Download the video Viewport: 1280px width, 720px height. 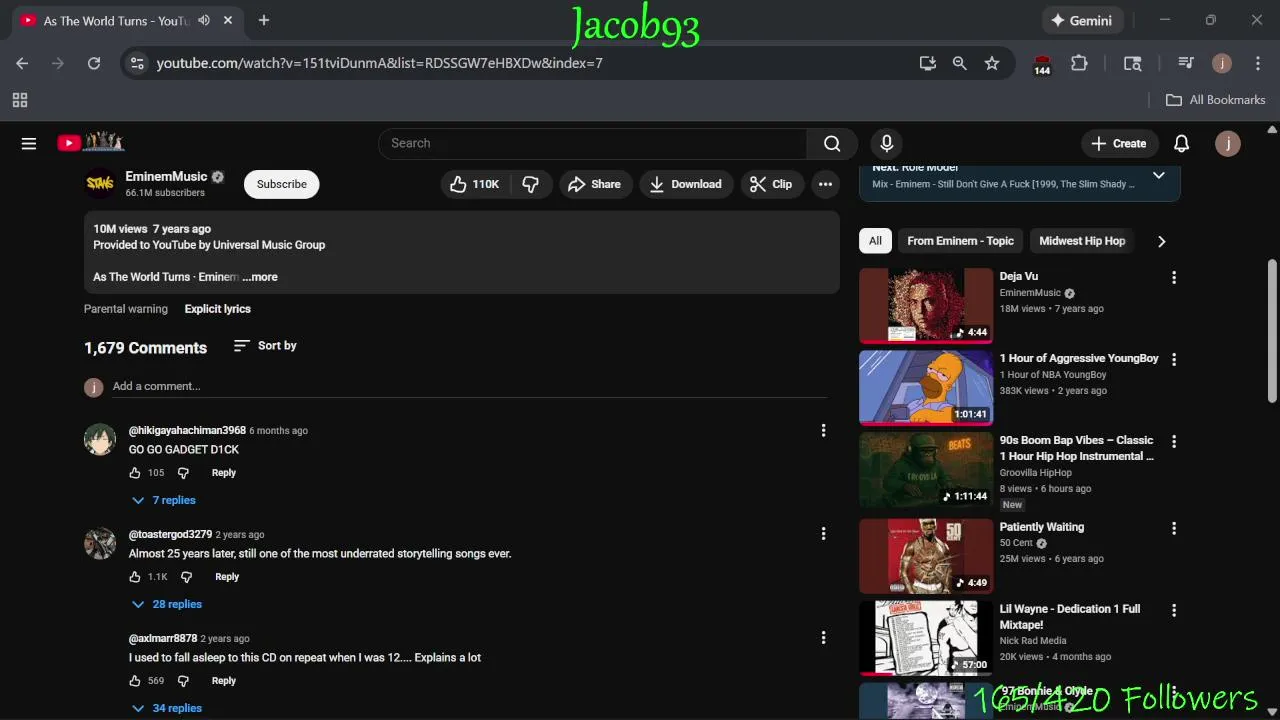click(x=686, y=184)
